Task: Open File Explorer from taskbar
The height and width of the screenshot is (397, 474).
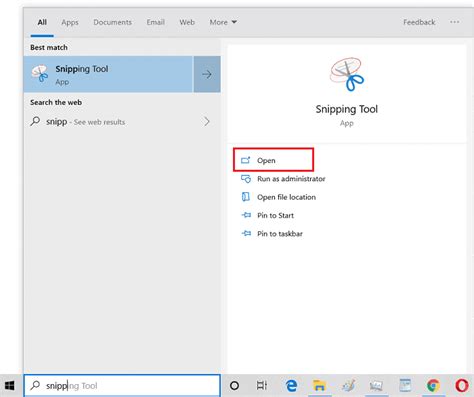Action: 319,386
